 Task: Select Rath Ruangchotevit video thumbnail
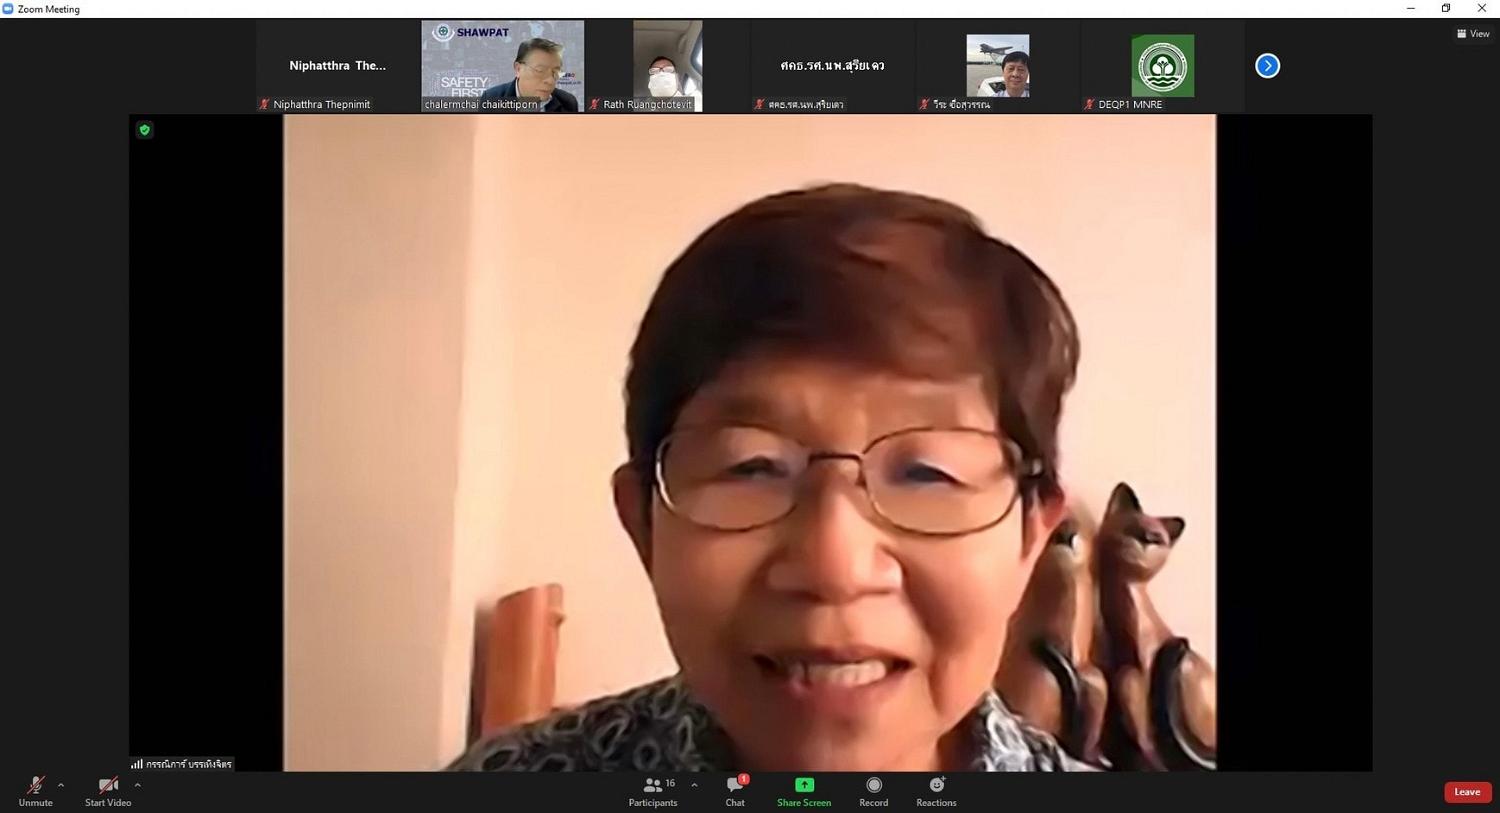668,66
